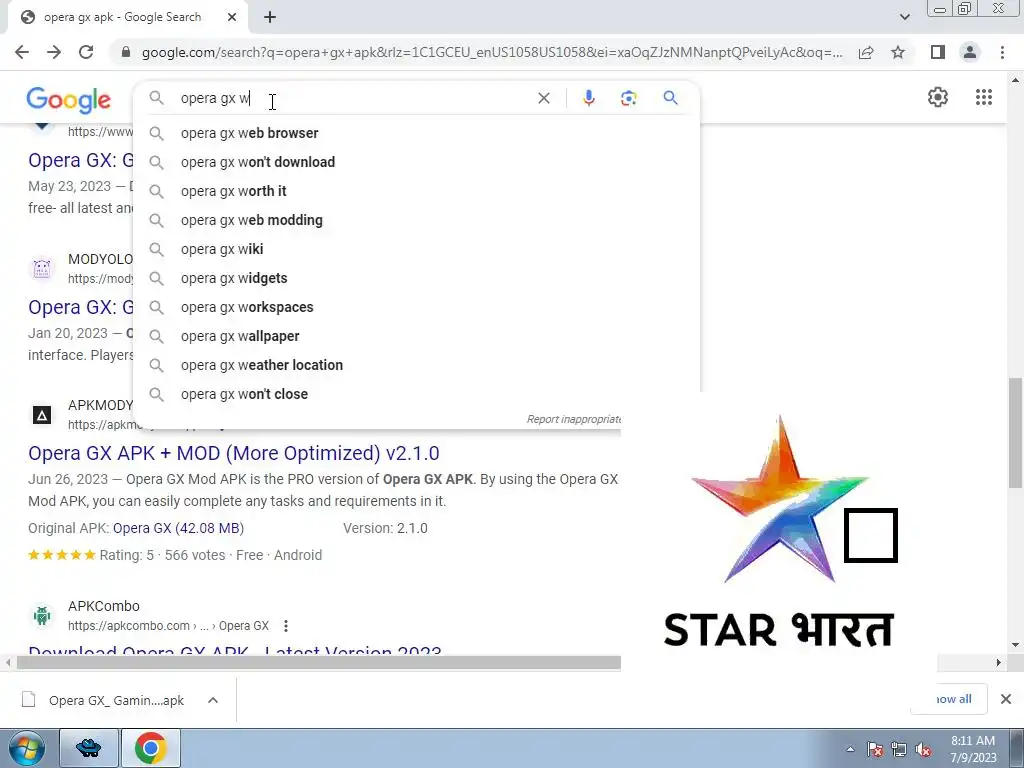Show hidden system tray icons
This screenshot has height=768, width=1024.
(850, 749)
